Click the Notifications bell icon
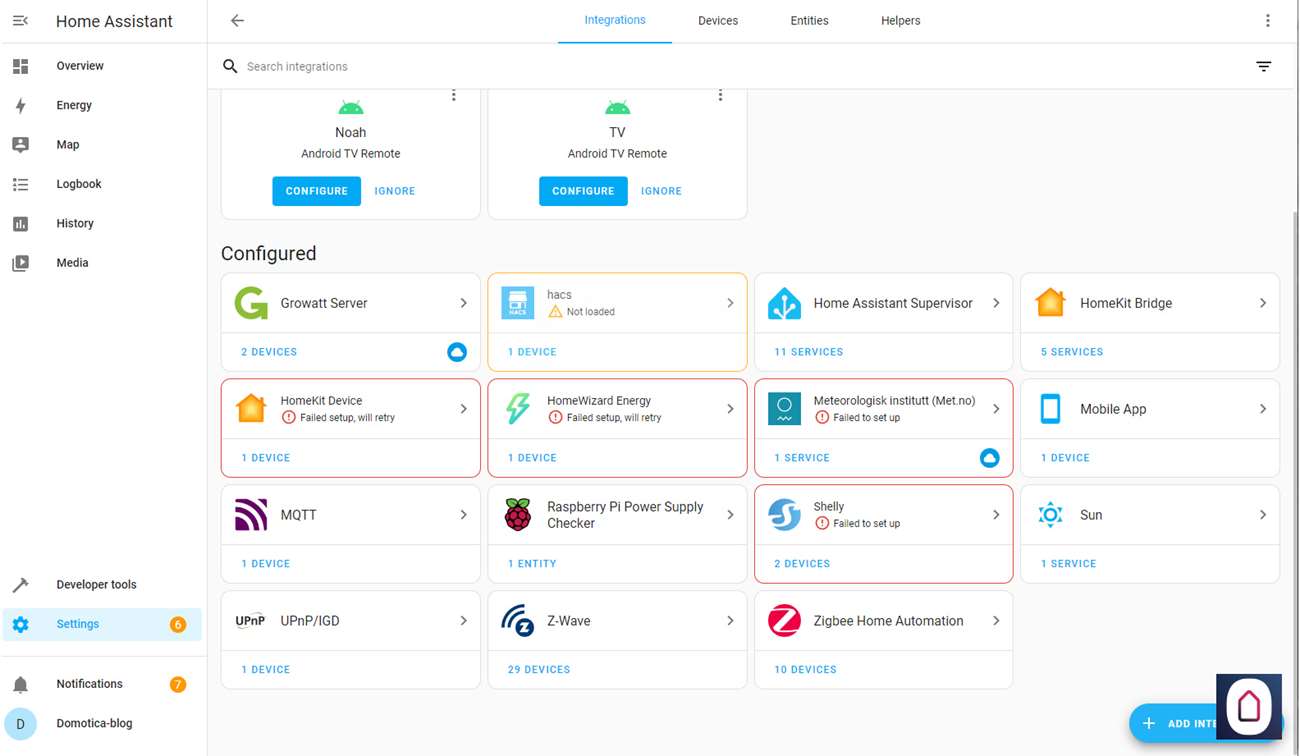This screenshot has width=1300, height=756. click(20, 684)
